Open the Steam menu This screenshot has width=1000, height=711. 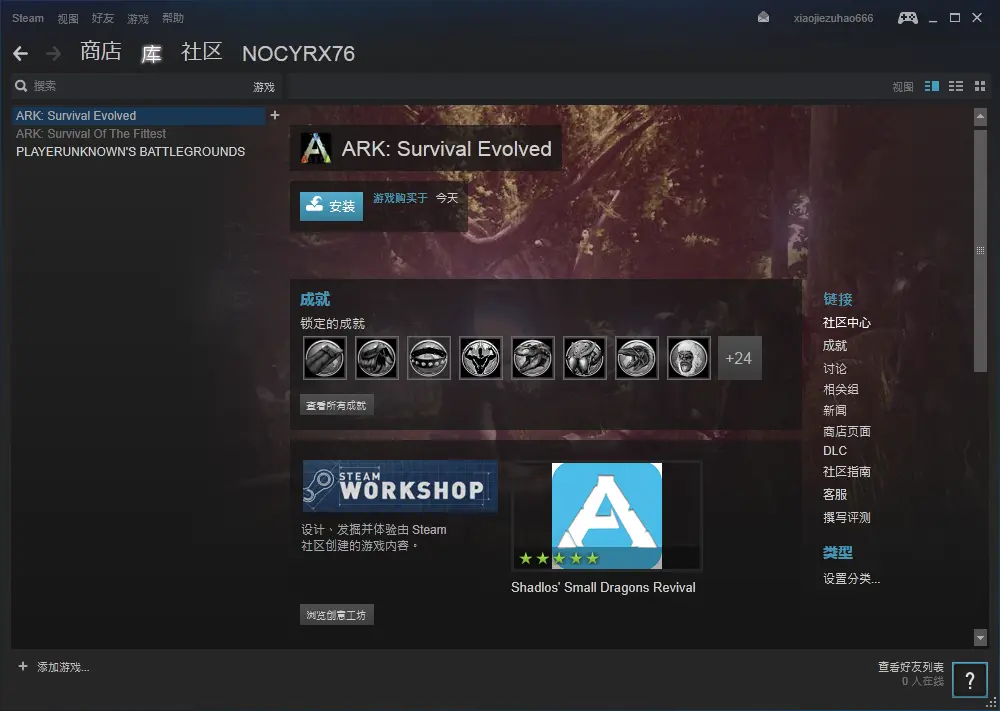pos(28,18)
